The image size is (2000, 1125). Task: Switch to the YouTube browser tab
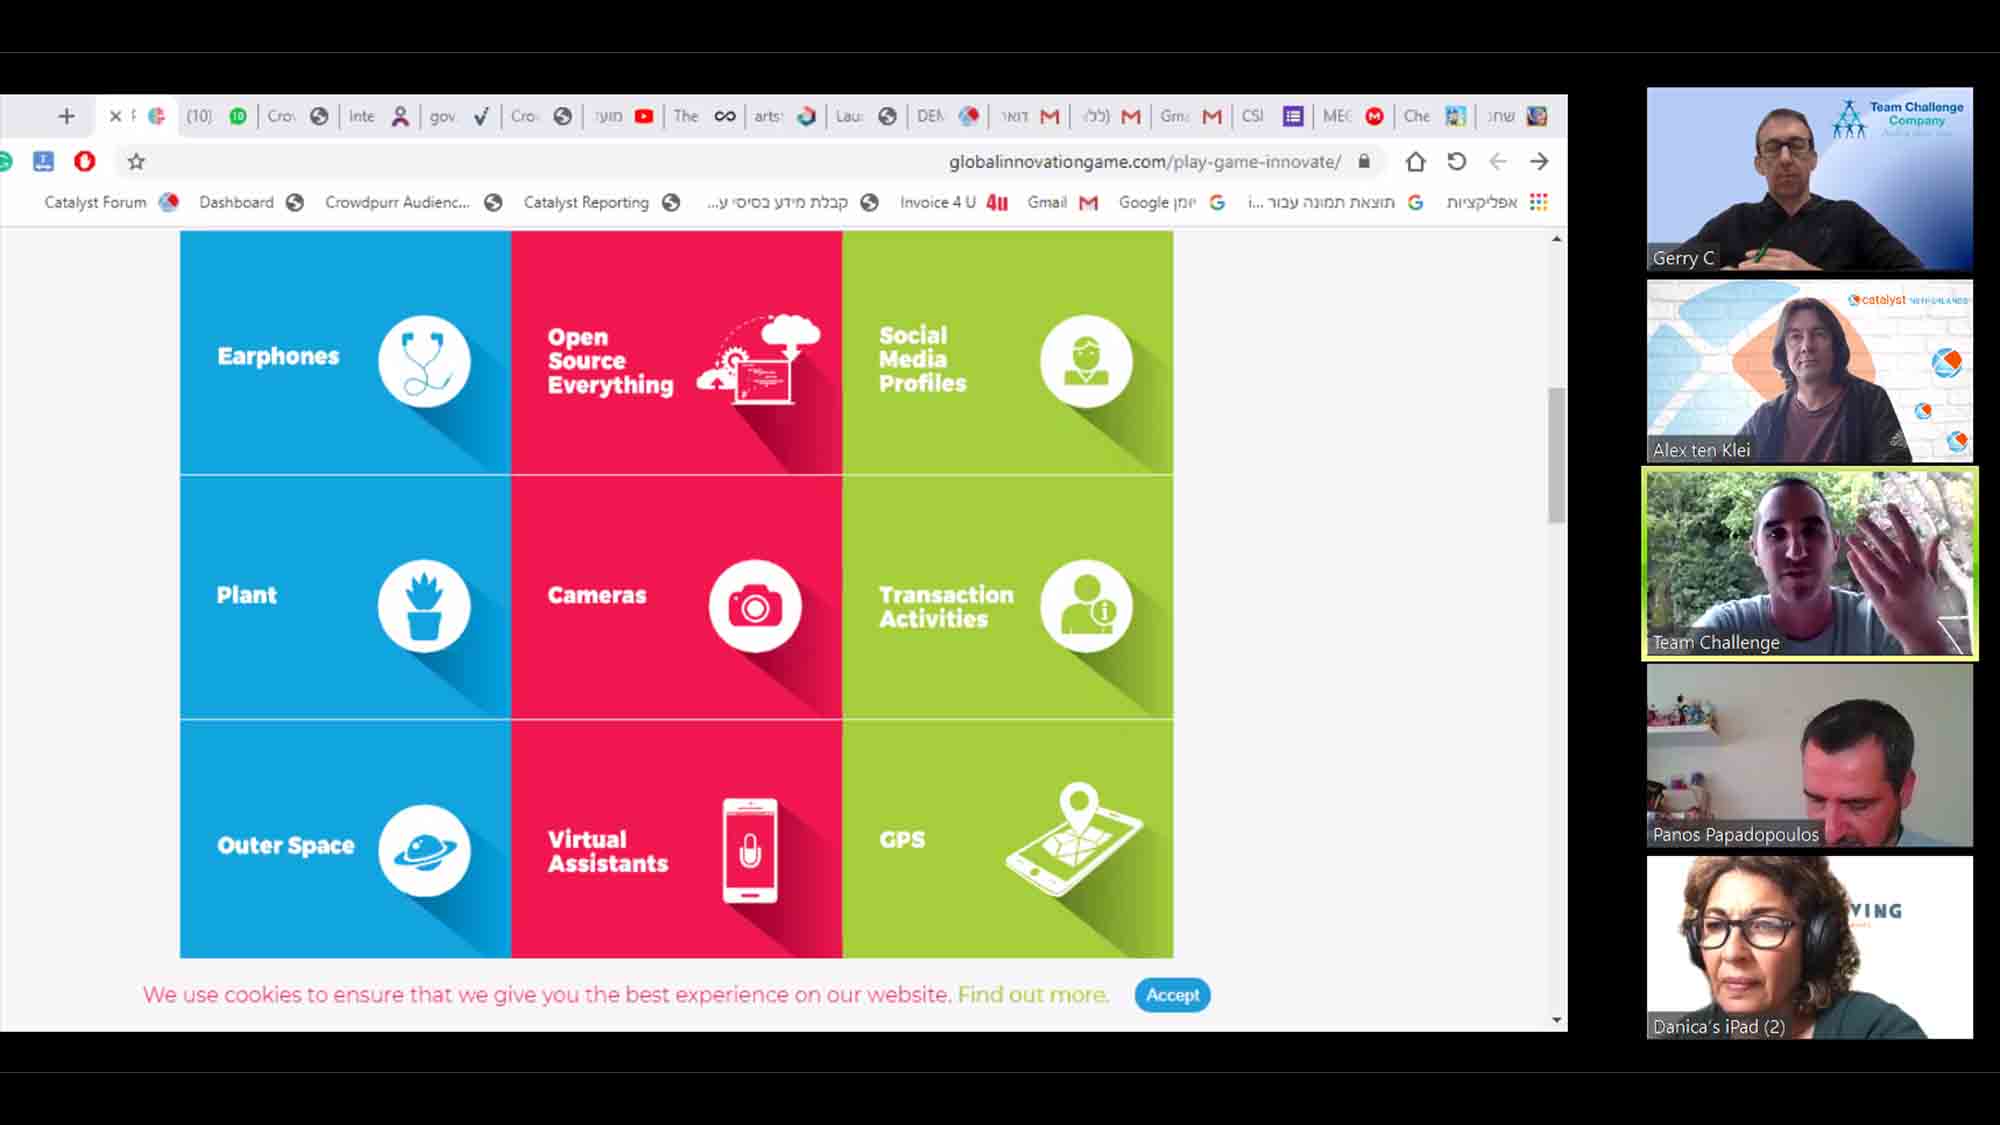643,116
